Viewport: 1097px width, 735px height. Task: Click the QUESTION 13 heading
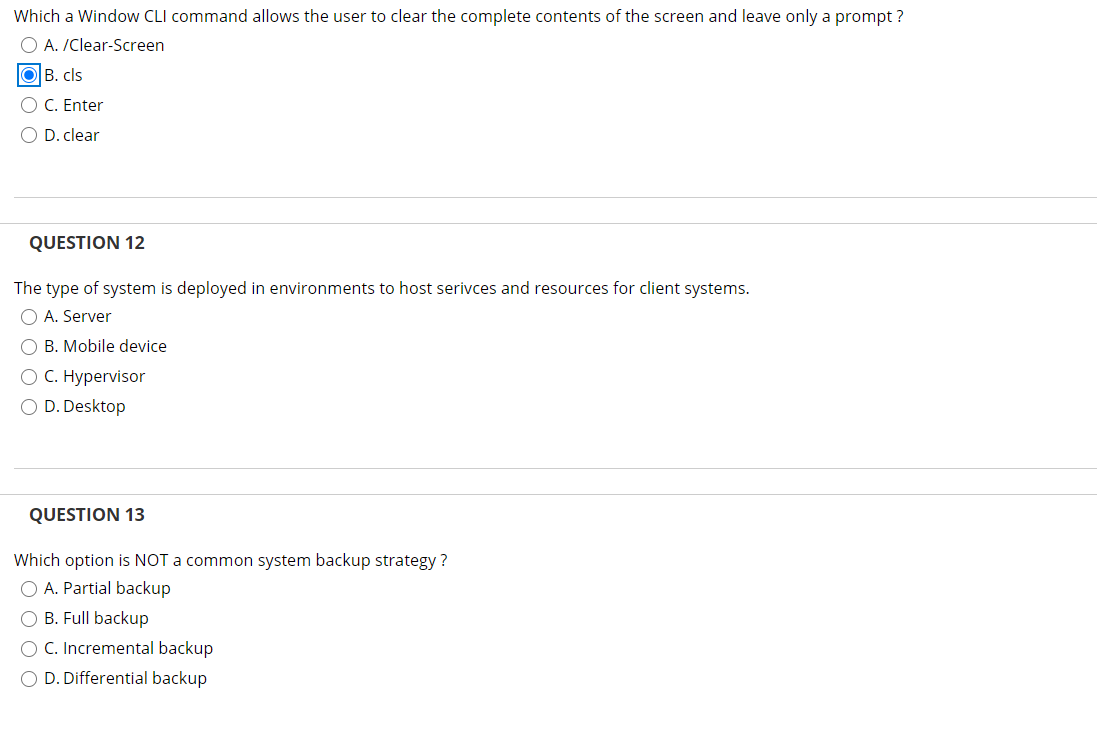(x=87, y=514)
